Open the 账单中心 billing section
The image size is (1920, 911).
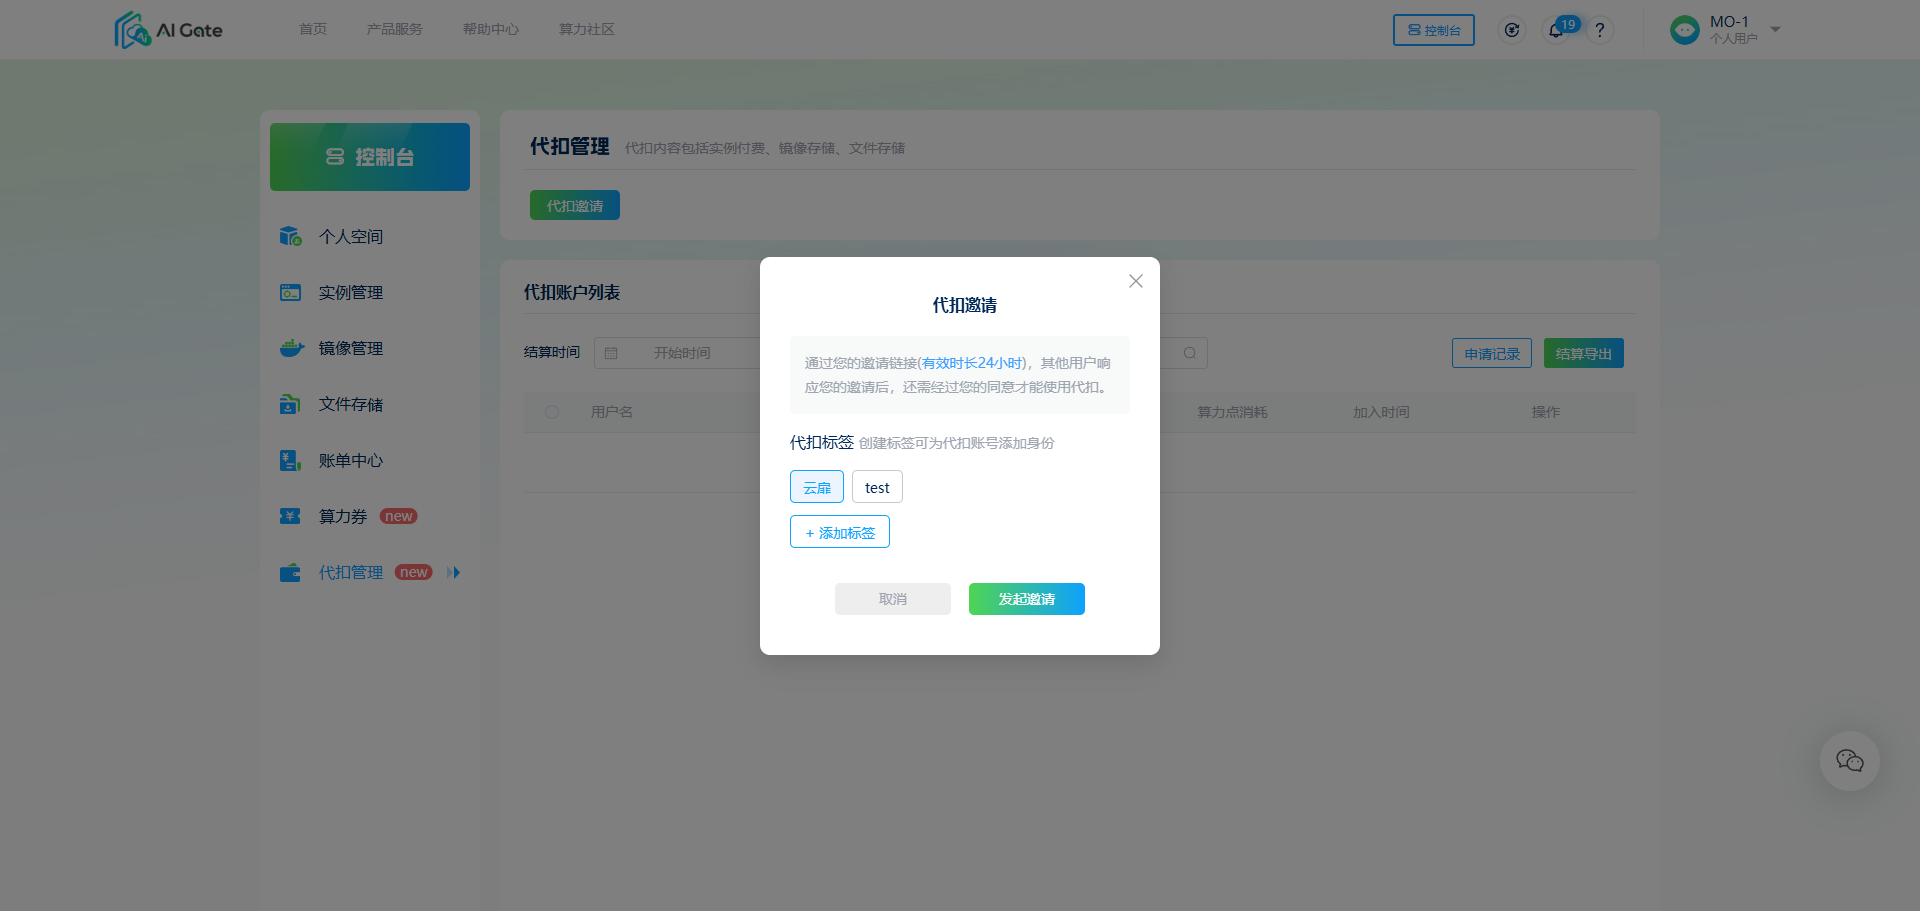349,460
